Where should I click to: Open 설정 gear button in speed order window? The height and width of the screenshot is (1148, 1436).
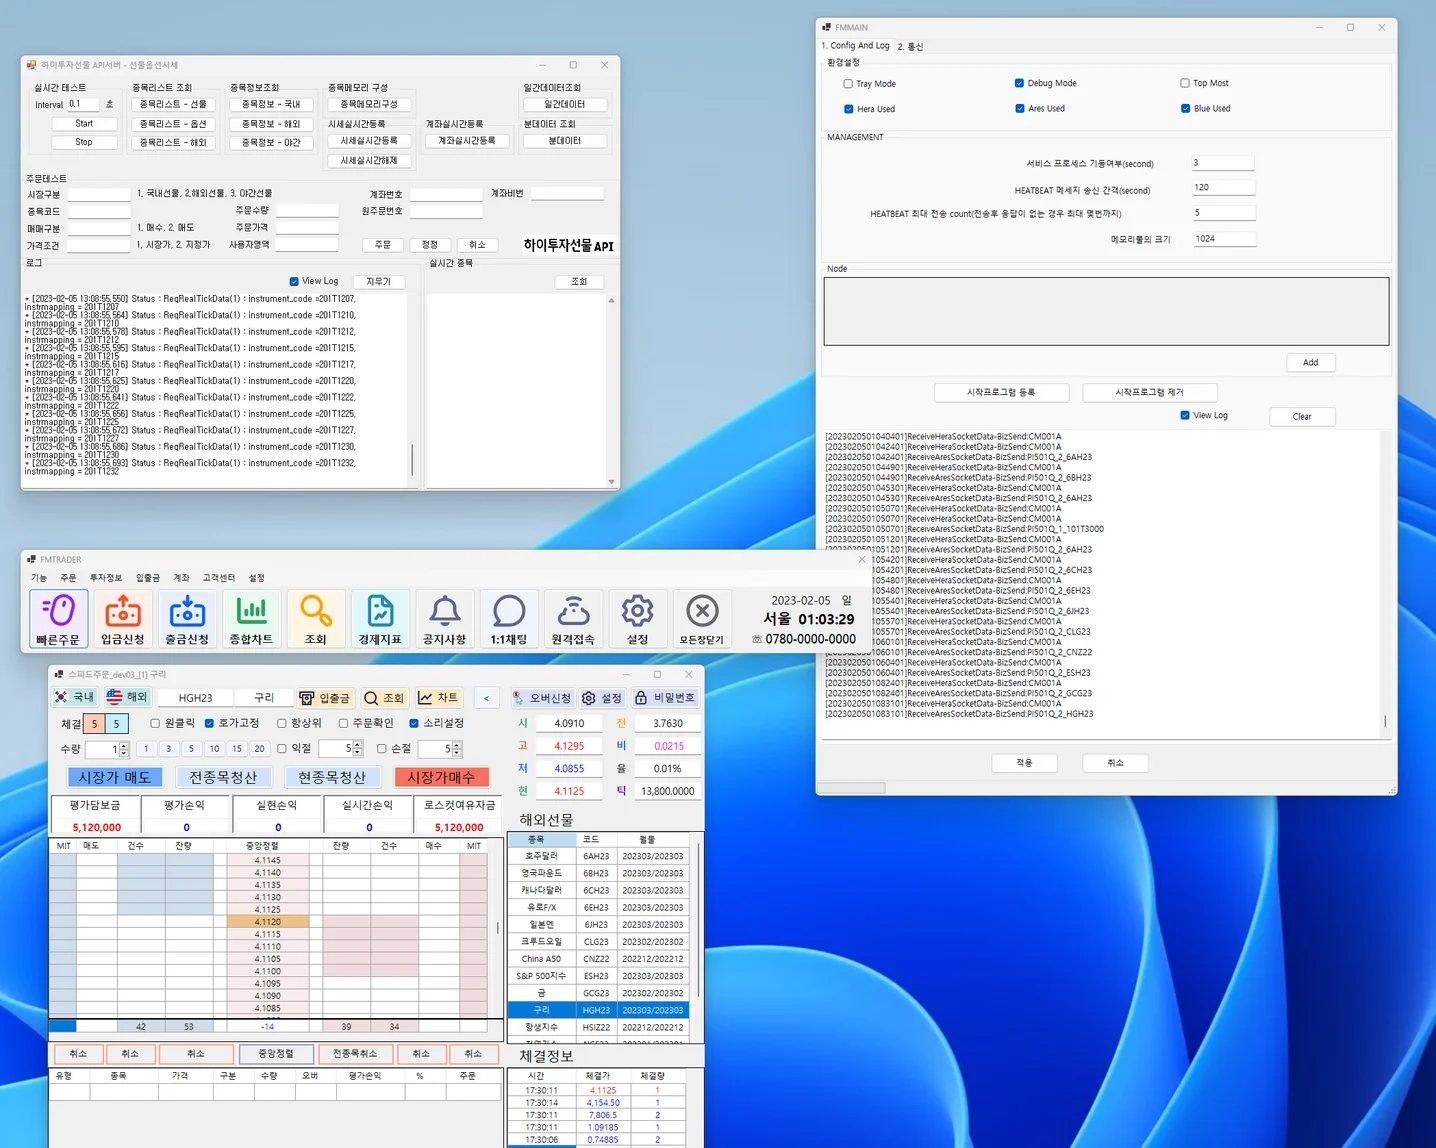click(x=602, y=698)
